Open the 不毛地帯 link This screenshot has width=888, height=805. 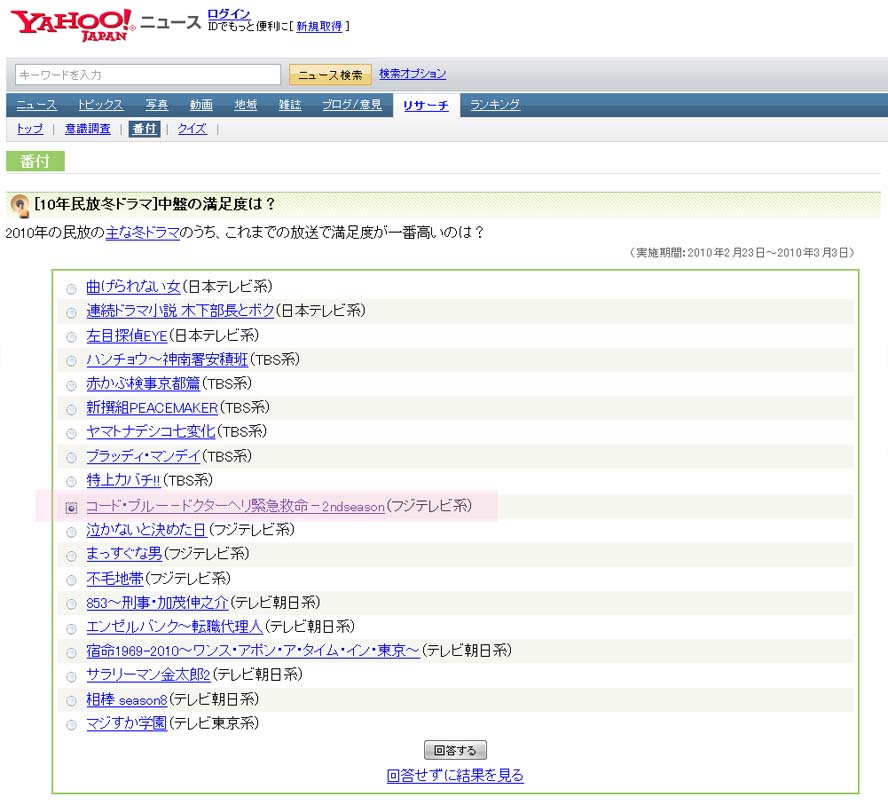click(x=115, y=579)
